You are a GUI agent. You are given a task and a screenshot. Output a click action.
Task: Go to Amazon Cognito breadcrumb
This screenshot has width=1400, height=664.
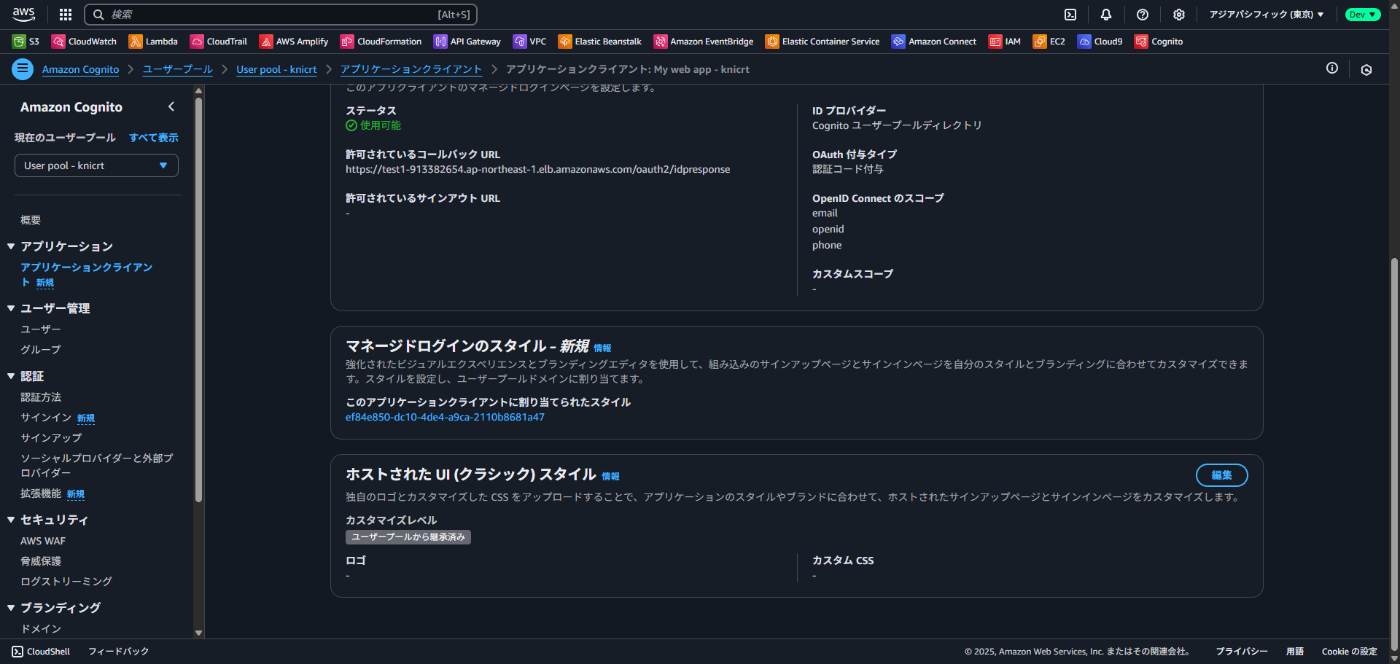tap(80, 69)
